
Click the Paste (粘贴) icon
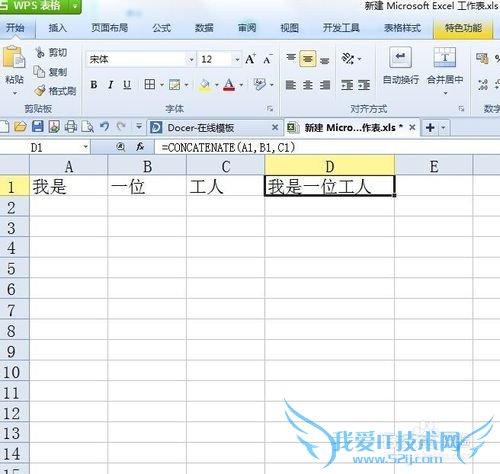[13, 57]
